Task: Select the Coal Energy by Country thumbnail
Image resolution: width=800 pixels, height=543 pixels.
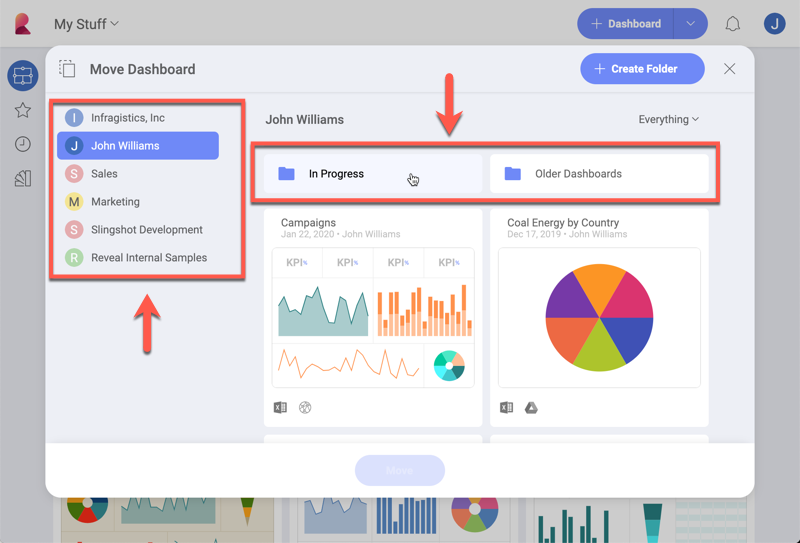Action: click(599, 316)
